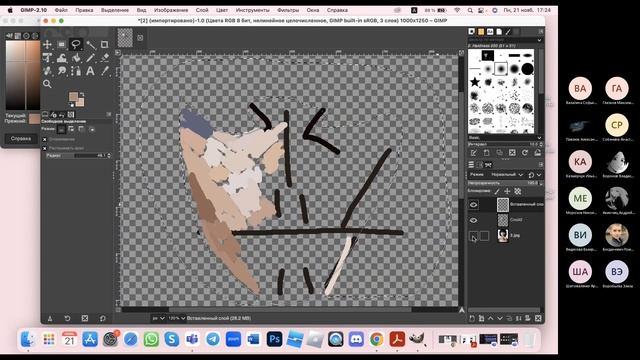Open tool options dock menu arrow
The height and width of the screenshot is (360, 640).
point(109,115)
